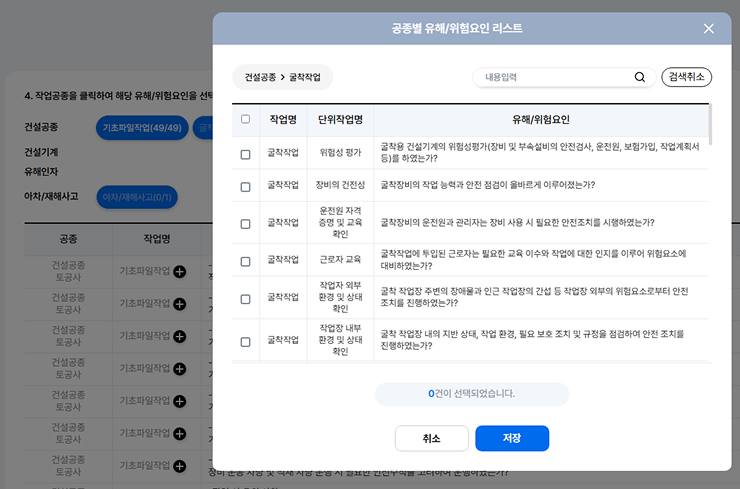Screen dimensions: 740x489
Task: Tick the 운전원 자격 증명 row checkbox
Action: [246, 224]
